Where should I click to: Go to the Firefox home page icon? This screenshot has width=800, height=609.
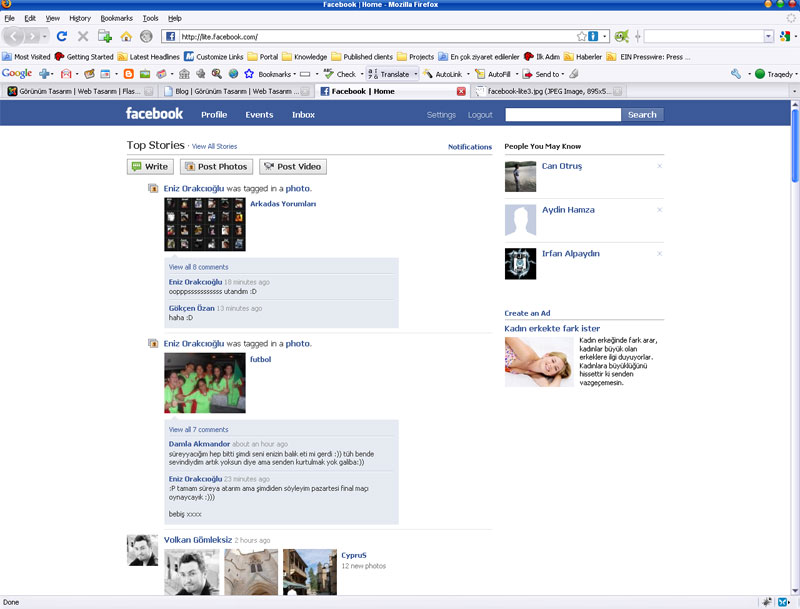(x=126, y=36)
